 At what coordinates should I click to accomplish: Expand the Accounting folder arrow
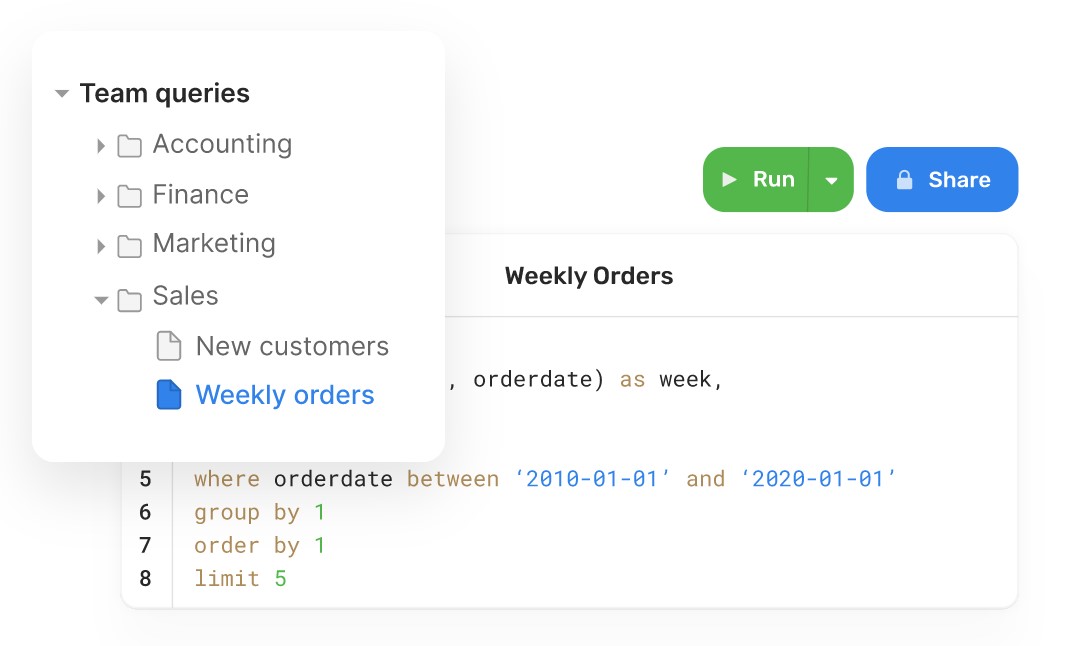[x=101, y=146]
